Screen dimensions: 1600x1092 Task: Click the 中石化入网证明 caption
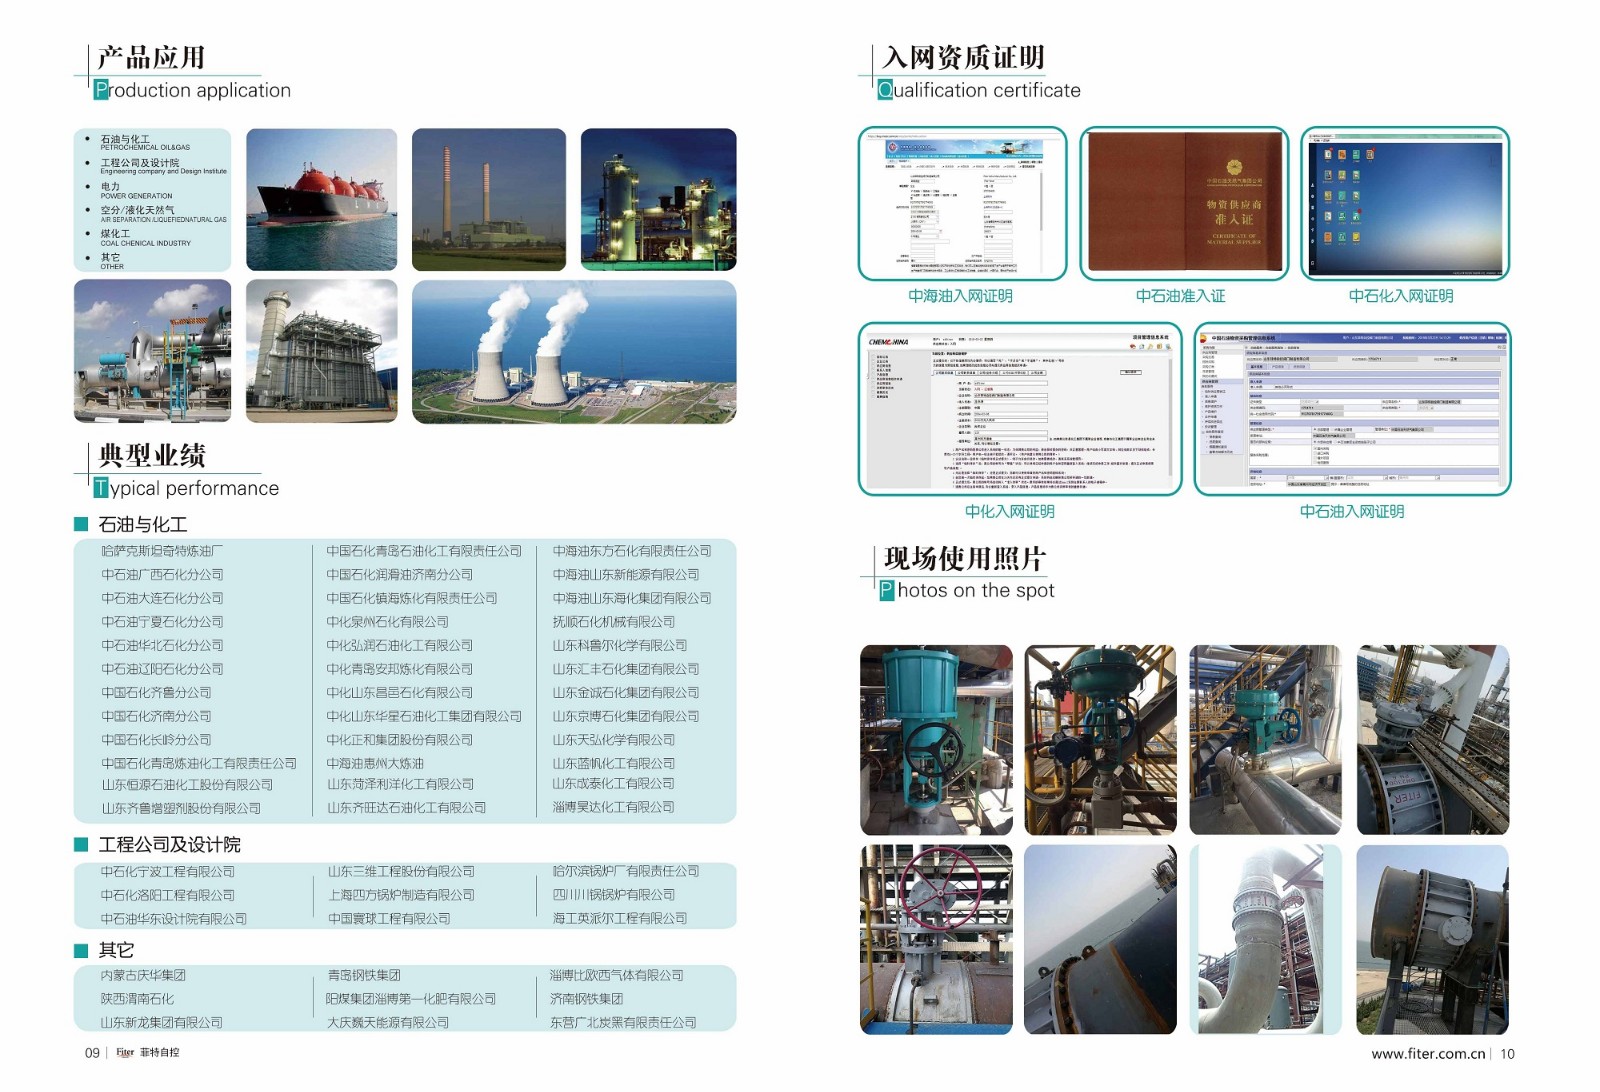pyautogui.click(x=1400, y=296)
